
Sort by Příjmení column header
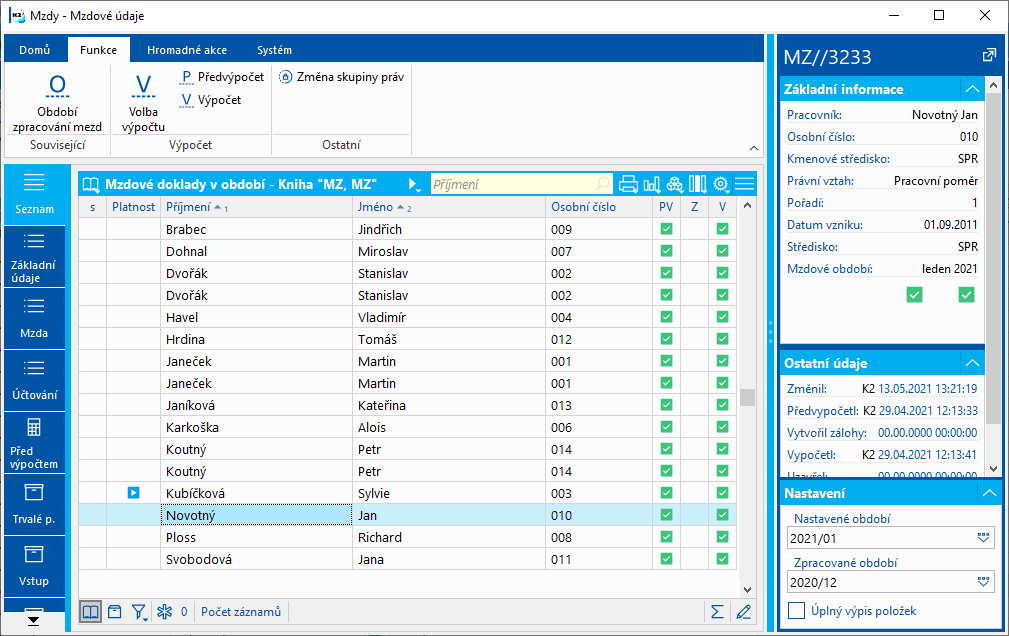[256, 207]
